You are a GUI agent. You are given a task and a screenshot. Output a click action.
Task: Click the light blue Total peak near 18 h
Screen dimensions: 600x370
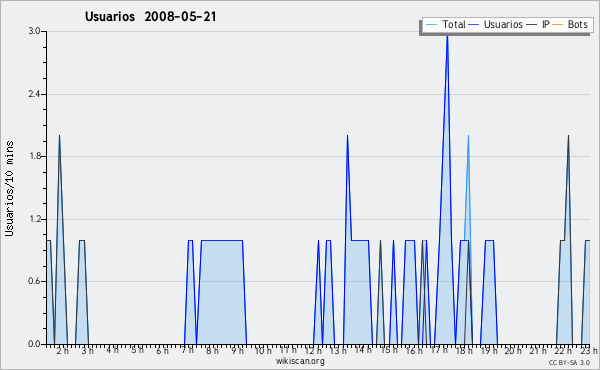[468, 136]
